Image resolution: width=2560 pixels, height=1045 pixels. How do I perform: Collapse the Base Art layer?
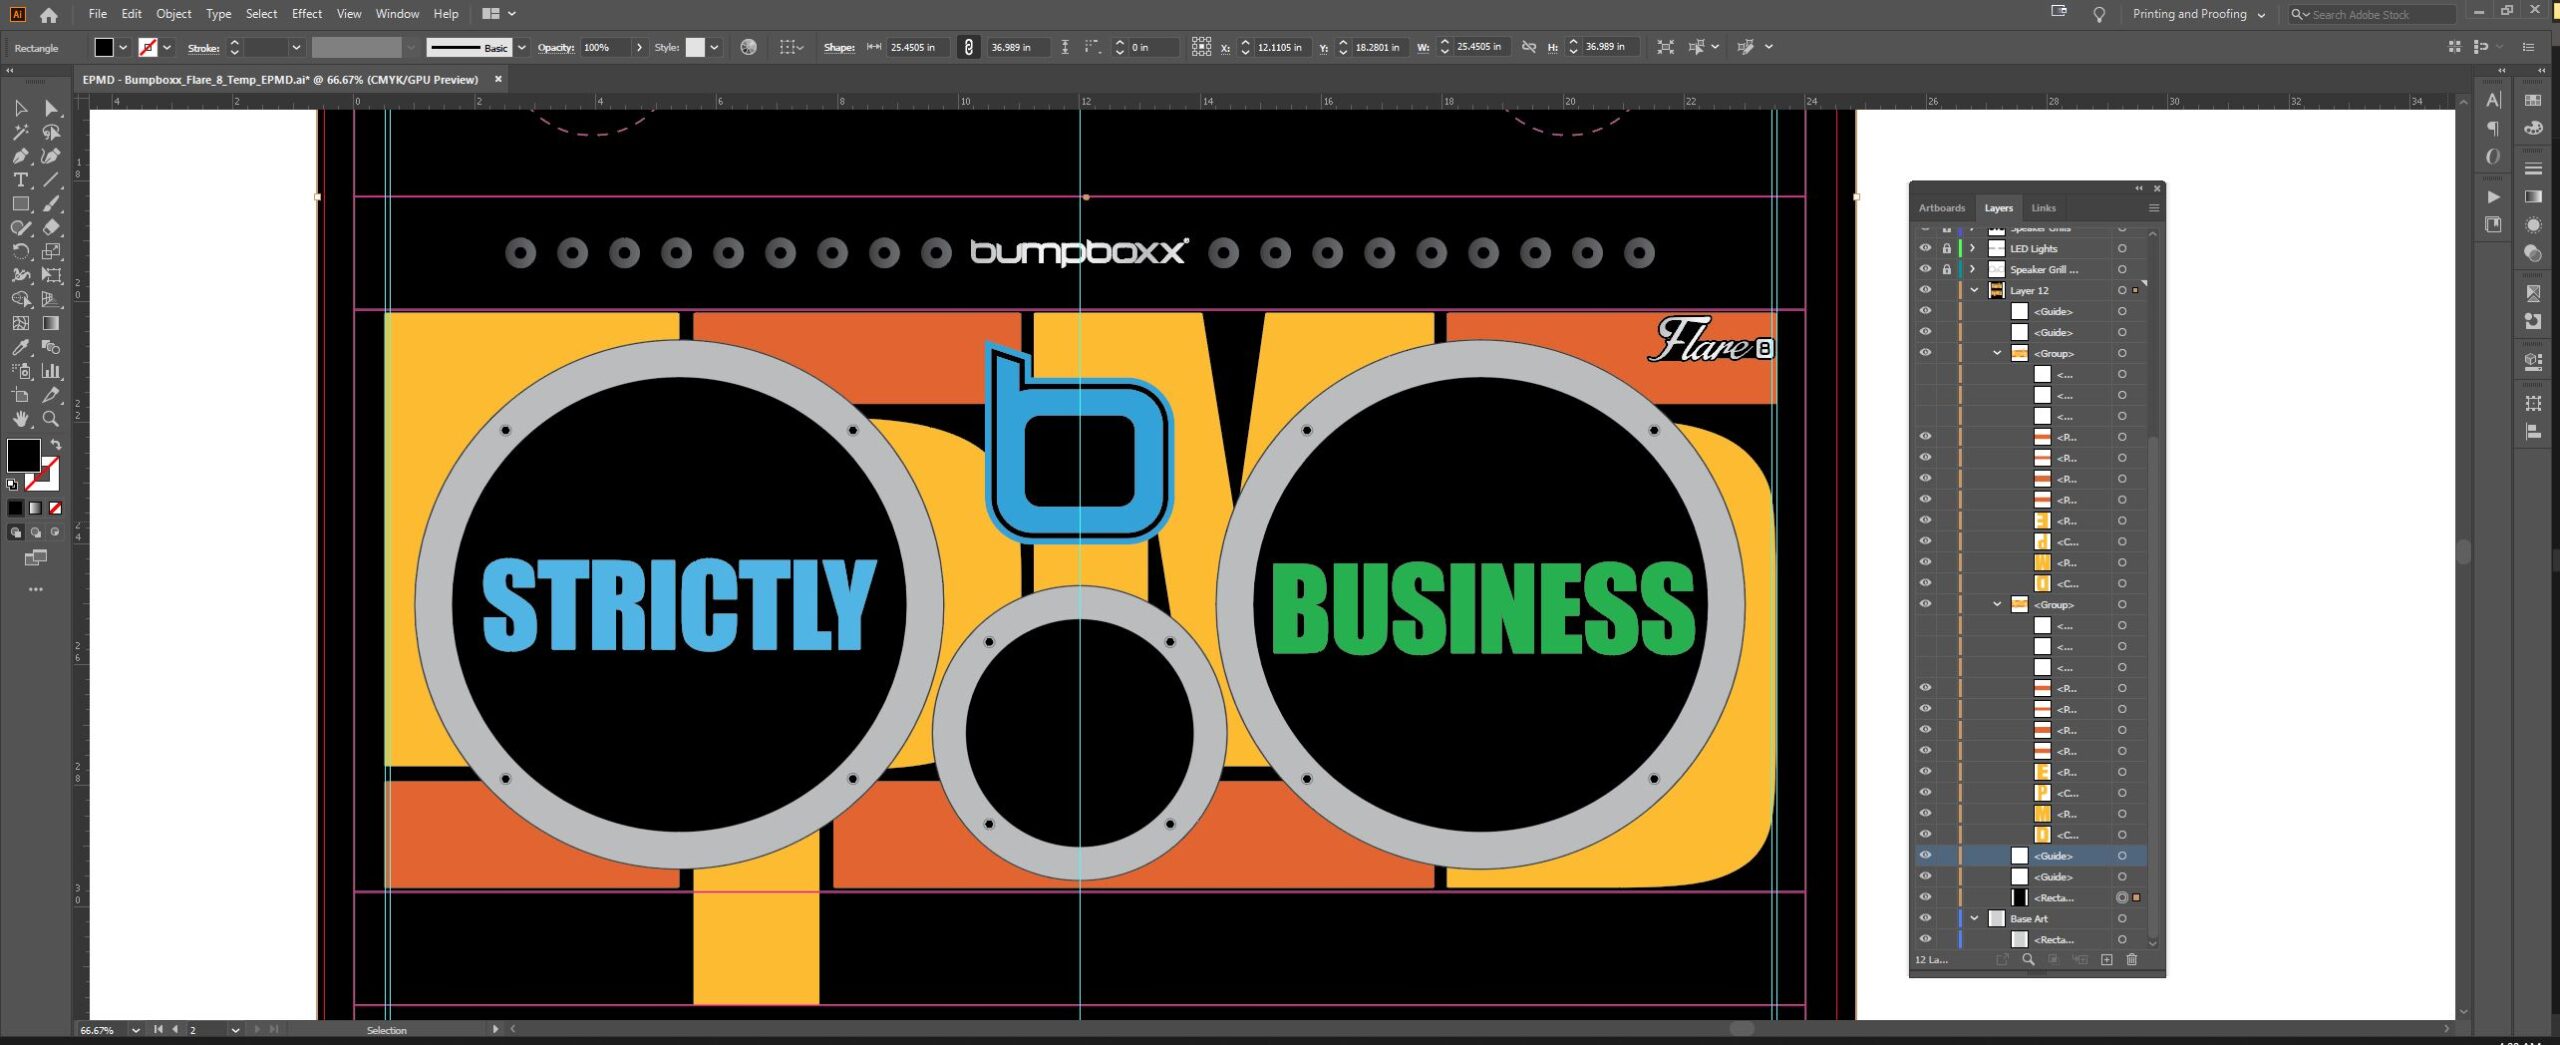[x=1974, y=918]
